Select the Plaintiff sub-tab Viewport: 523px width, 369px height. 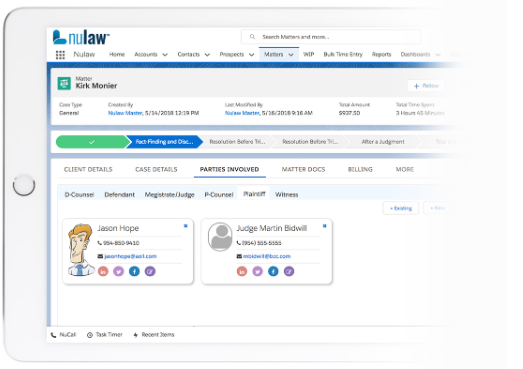click(254, 194)
